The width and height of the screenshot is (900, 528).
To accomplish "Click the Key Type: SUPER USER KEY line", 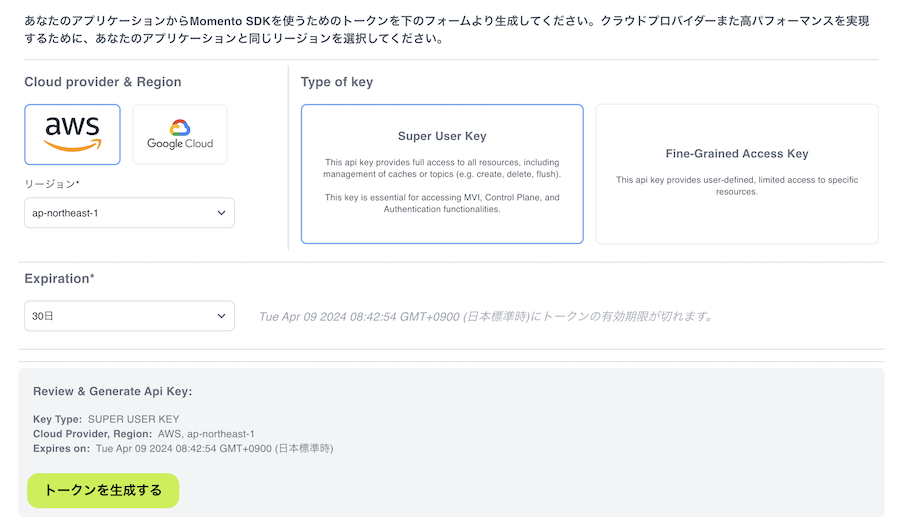I will [106, 419].
